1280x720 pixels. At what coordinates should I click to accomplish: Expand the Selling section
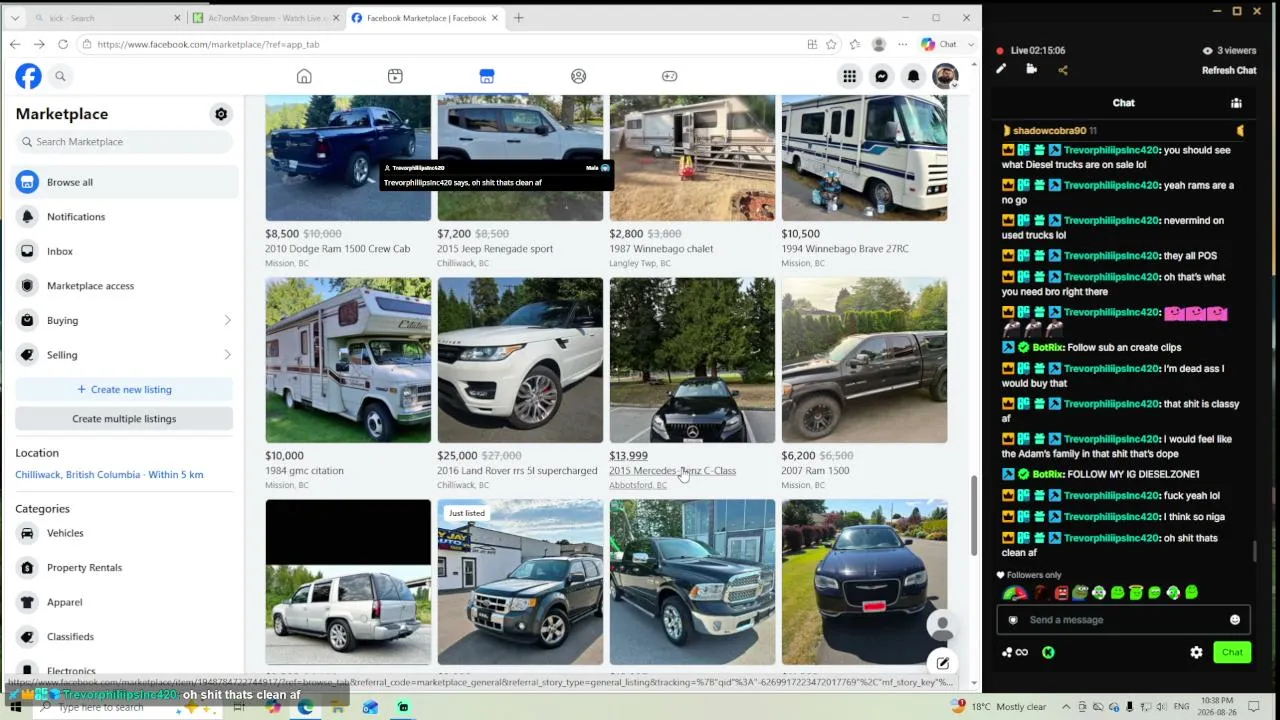tap(124, 355)
